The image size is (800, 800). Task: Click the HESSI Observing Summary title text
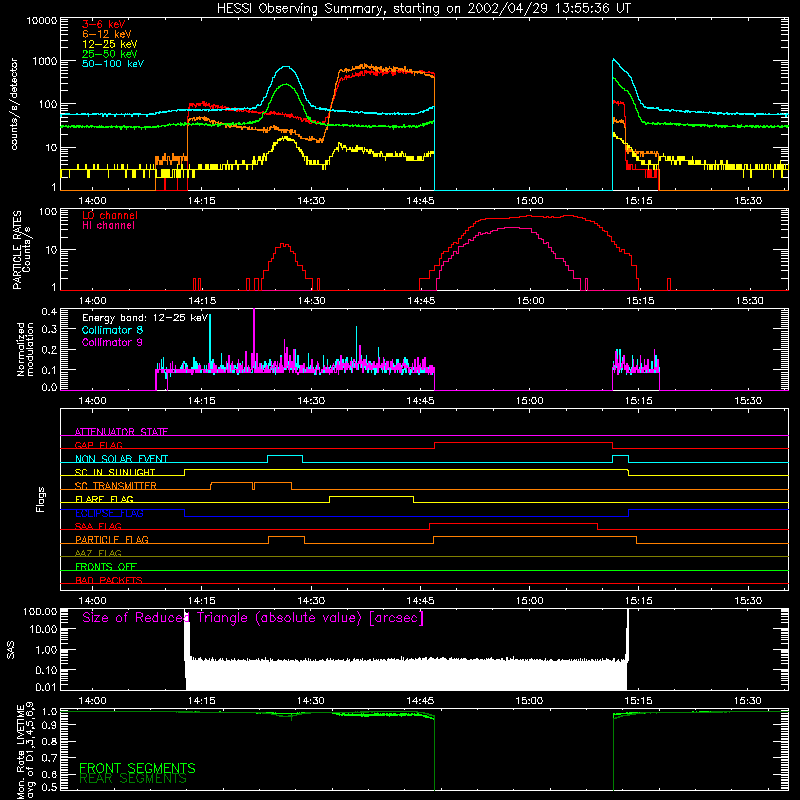423,9
